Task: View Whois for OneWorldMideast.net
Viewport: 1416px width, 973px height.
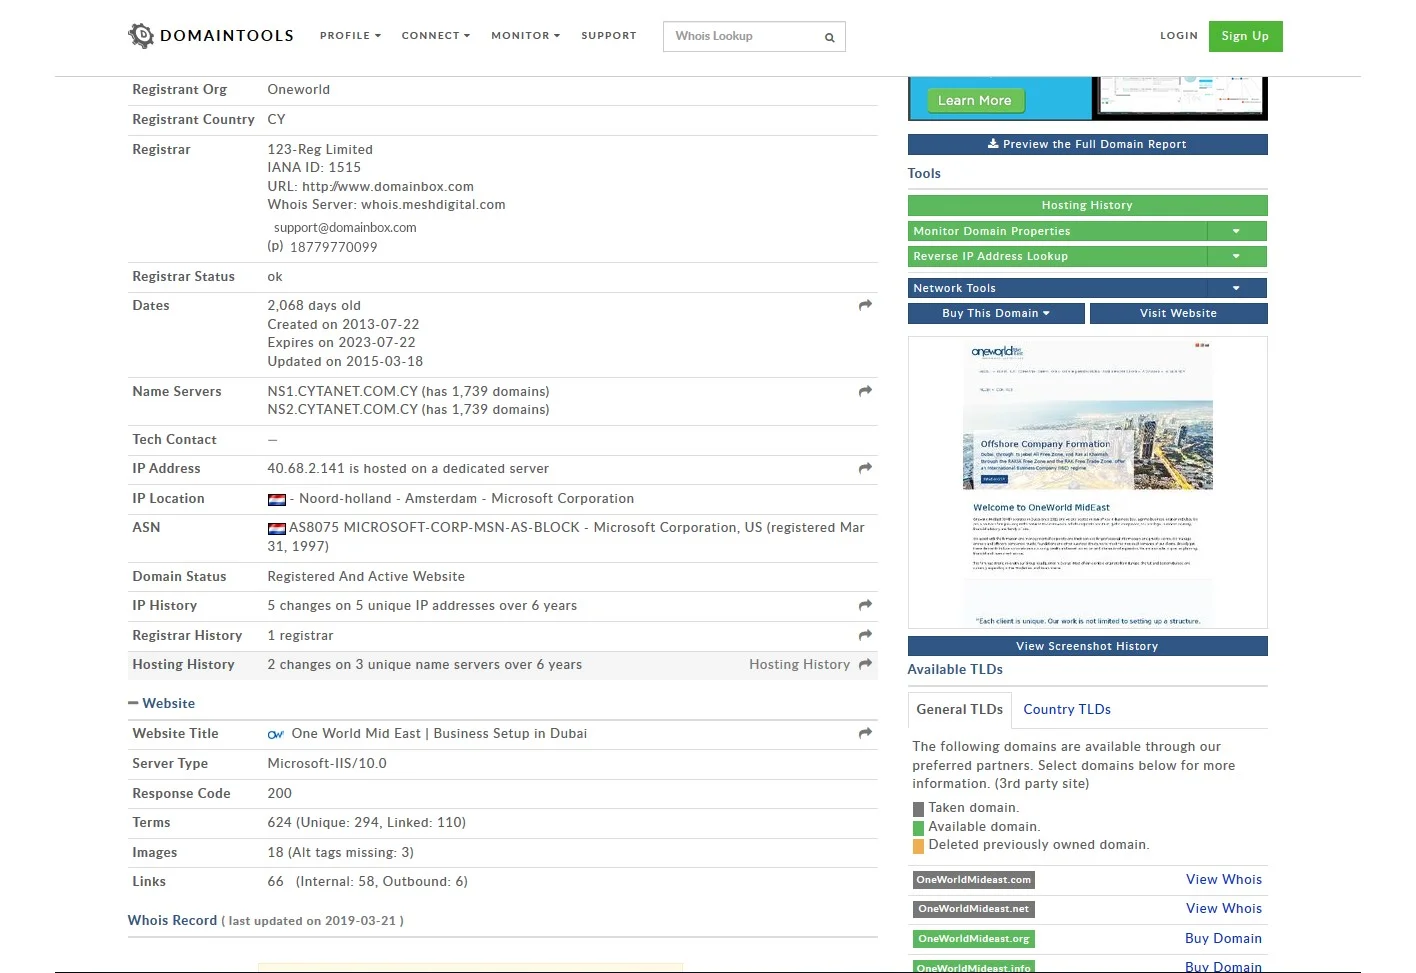Action: pyautogui.click(x=1224, y=908)
